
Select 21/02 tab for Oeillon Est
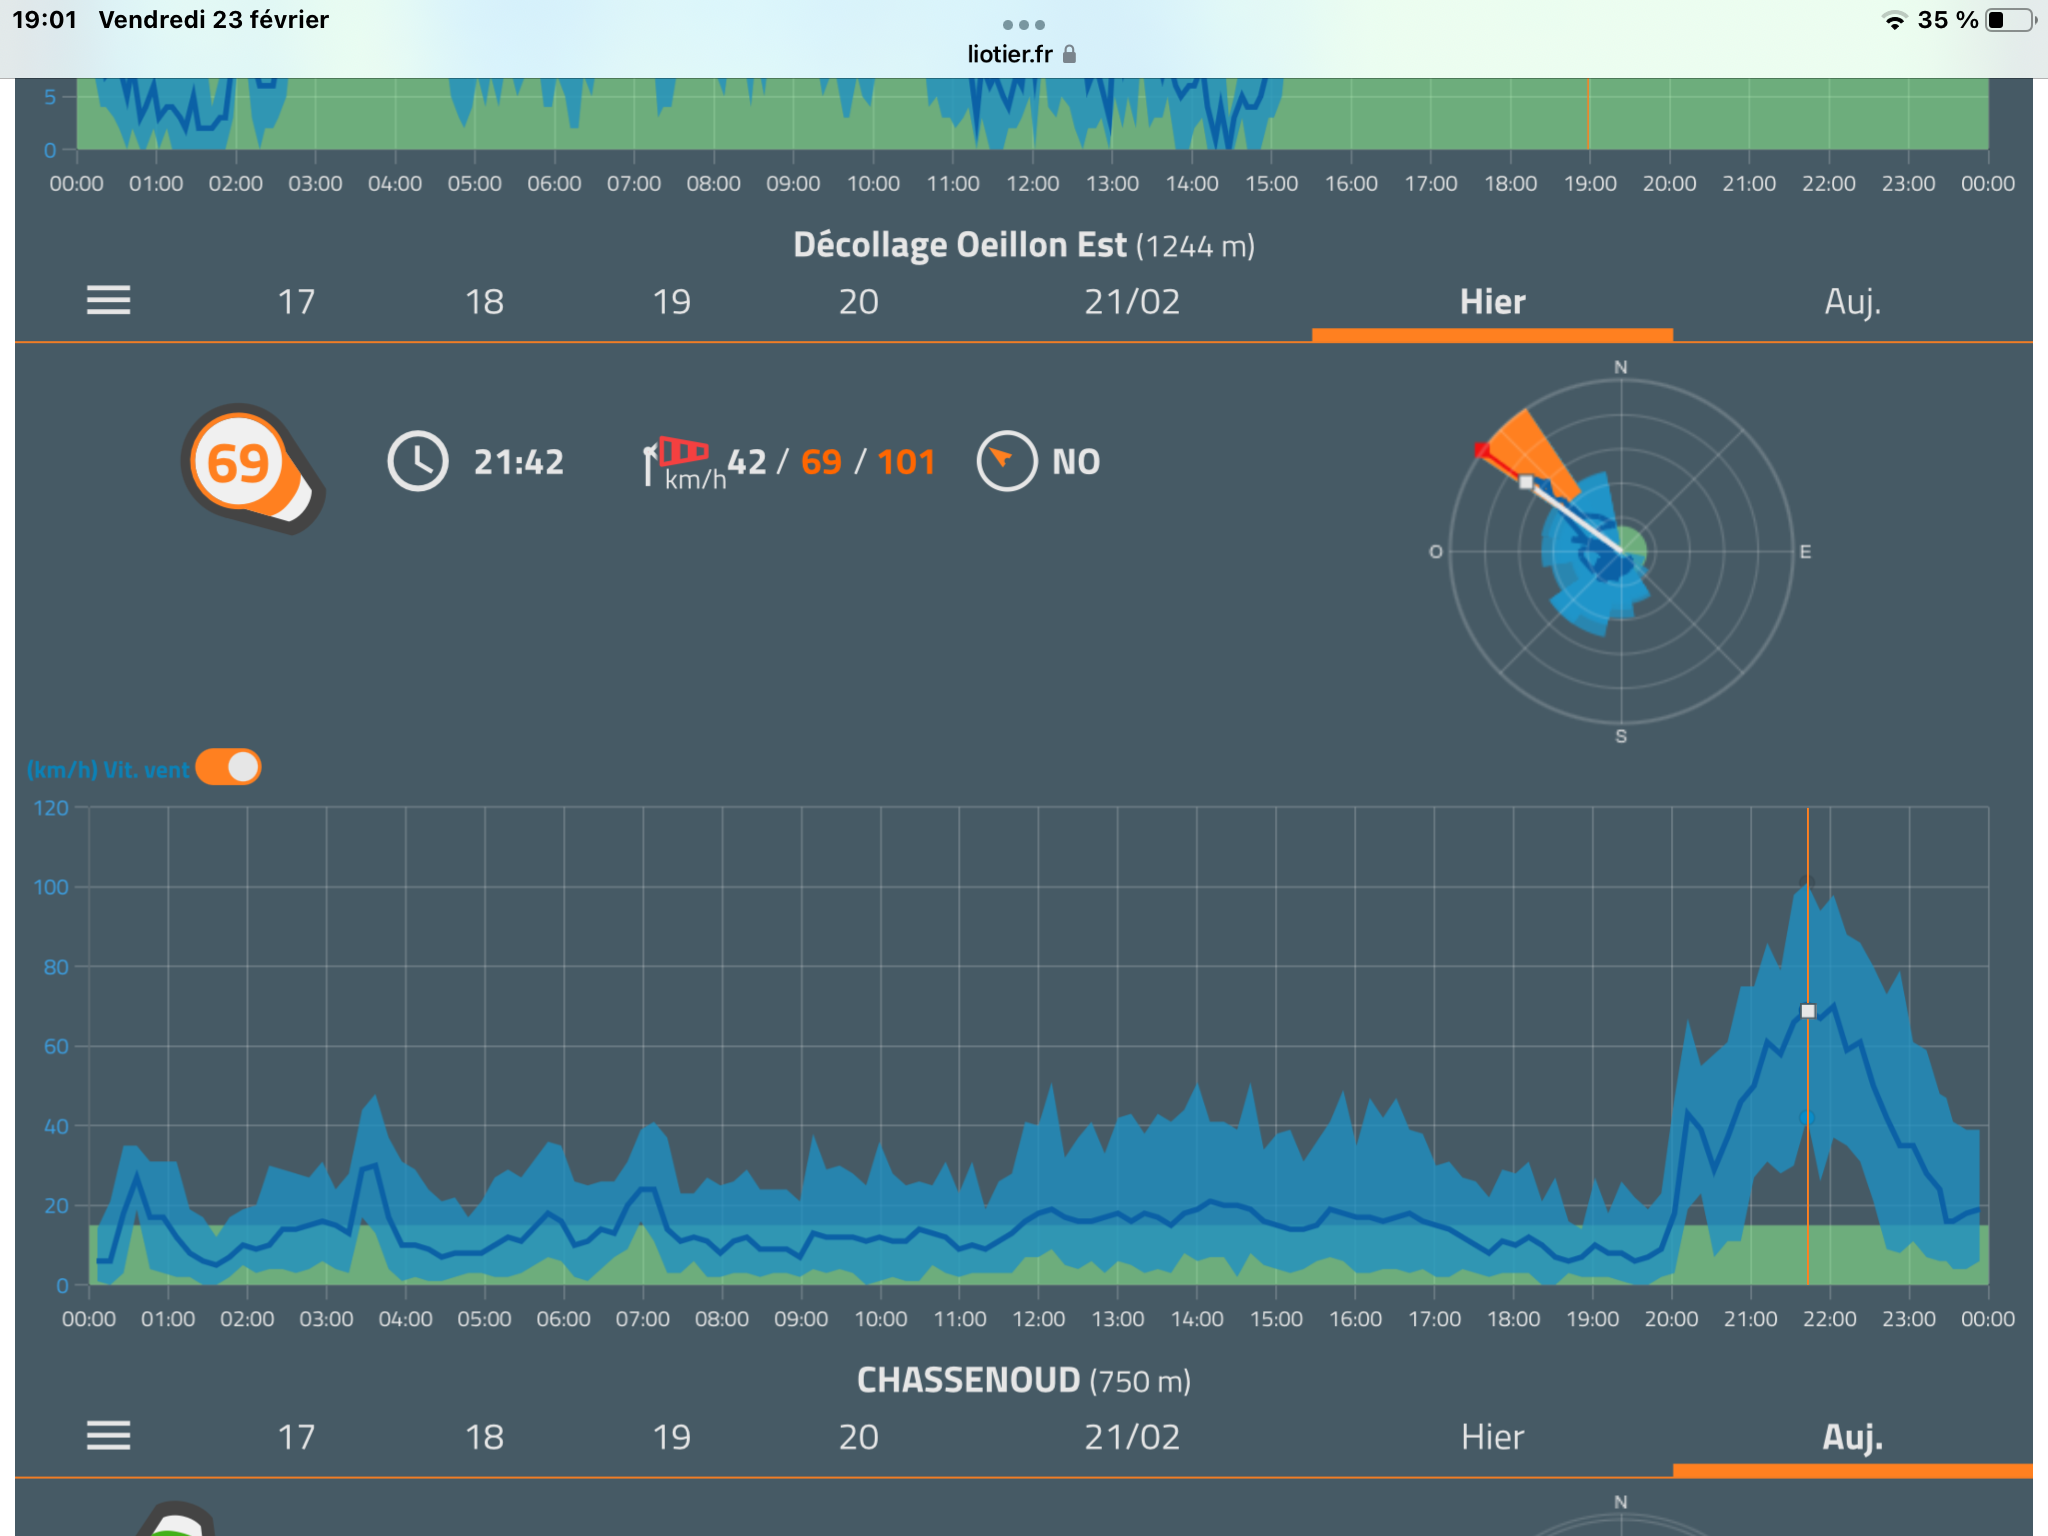tap(1132, 301)
